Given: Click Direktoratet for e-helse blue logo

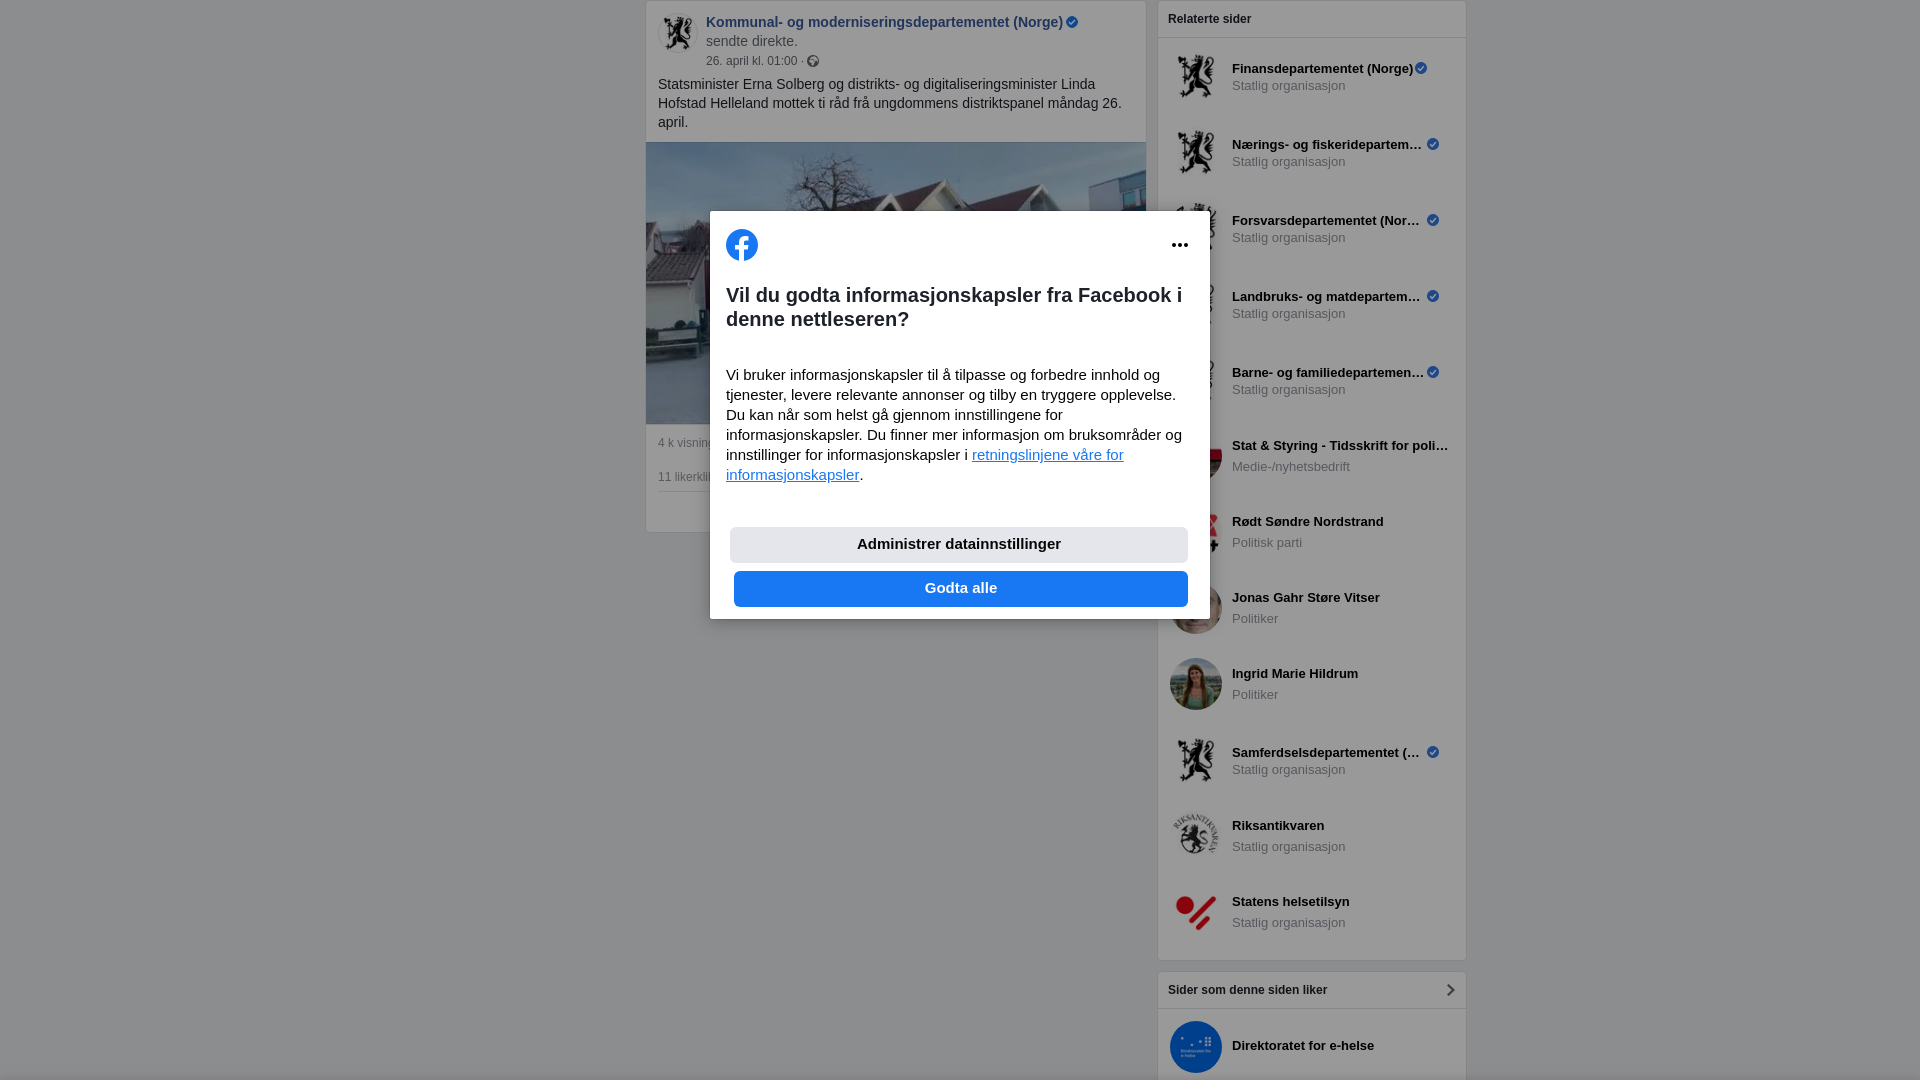Looking at the screenshot, I should tap(1196, 1047).
